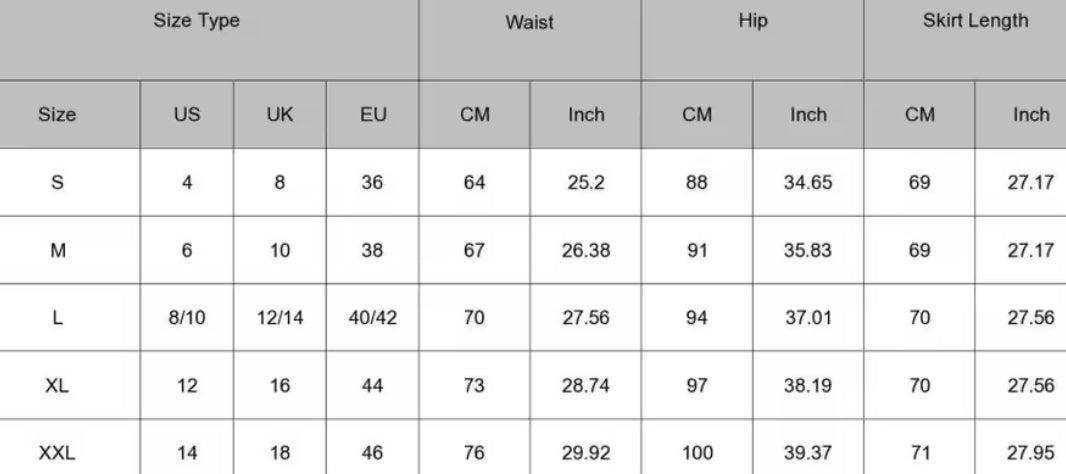Select the 71 cm skirt length cell

click(x=919, y=453)
